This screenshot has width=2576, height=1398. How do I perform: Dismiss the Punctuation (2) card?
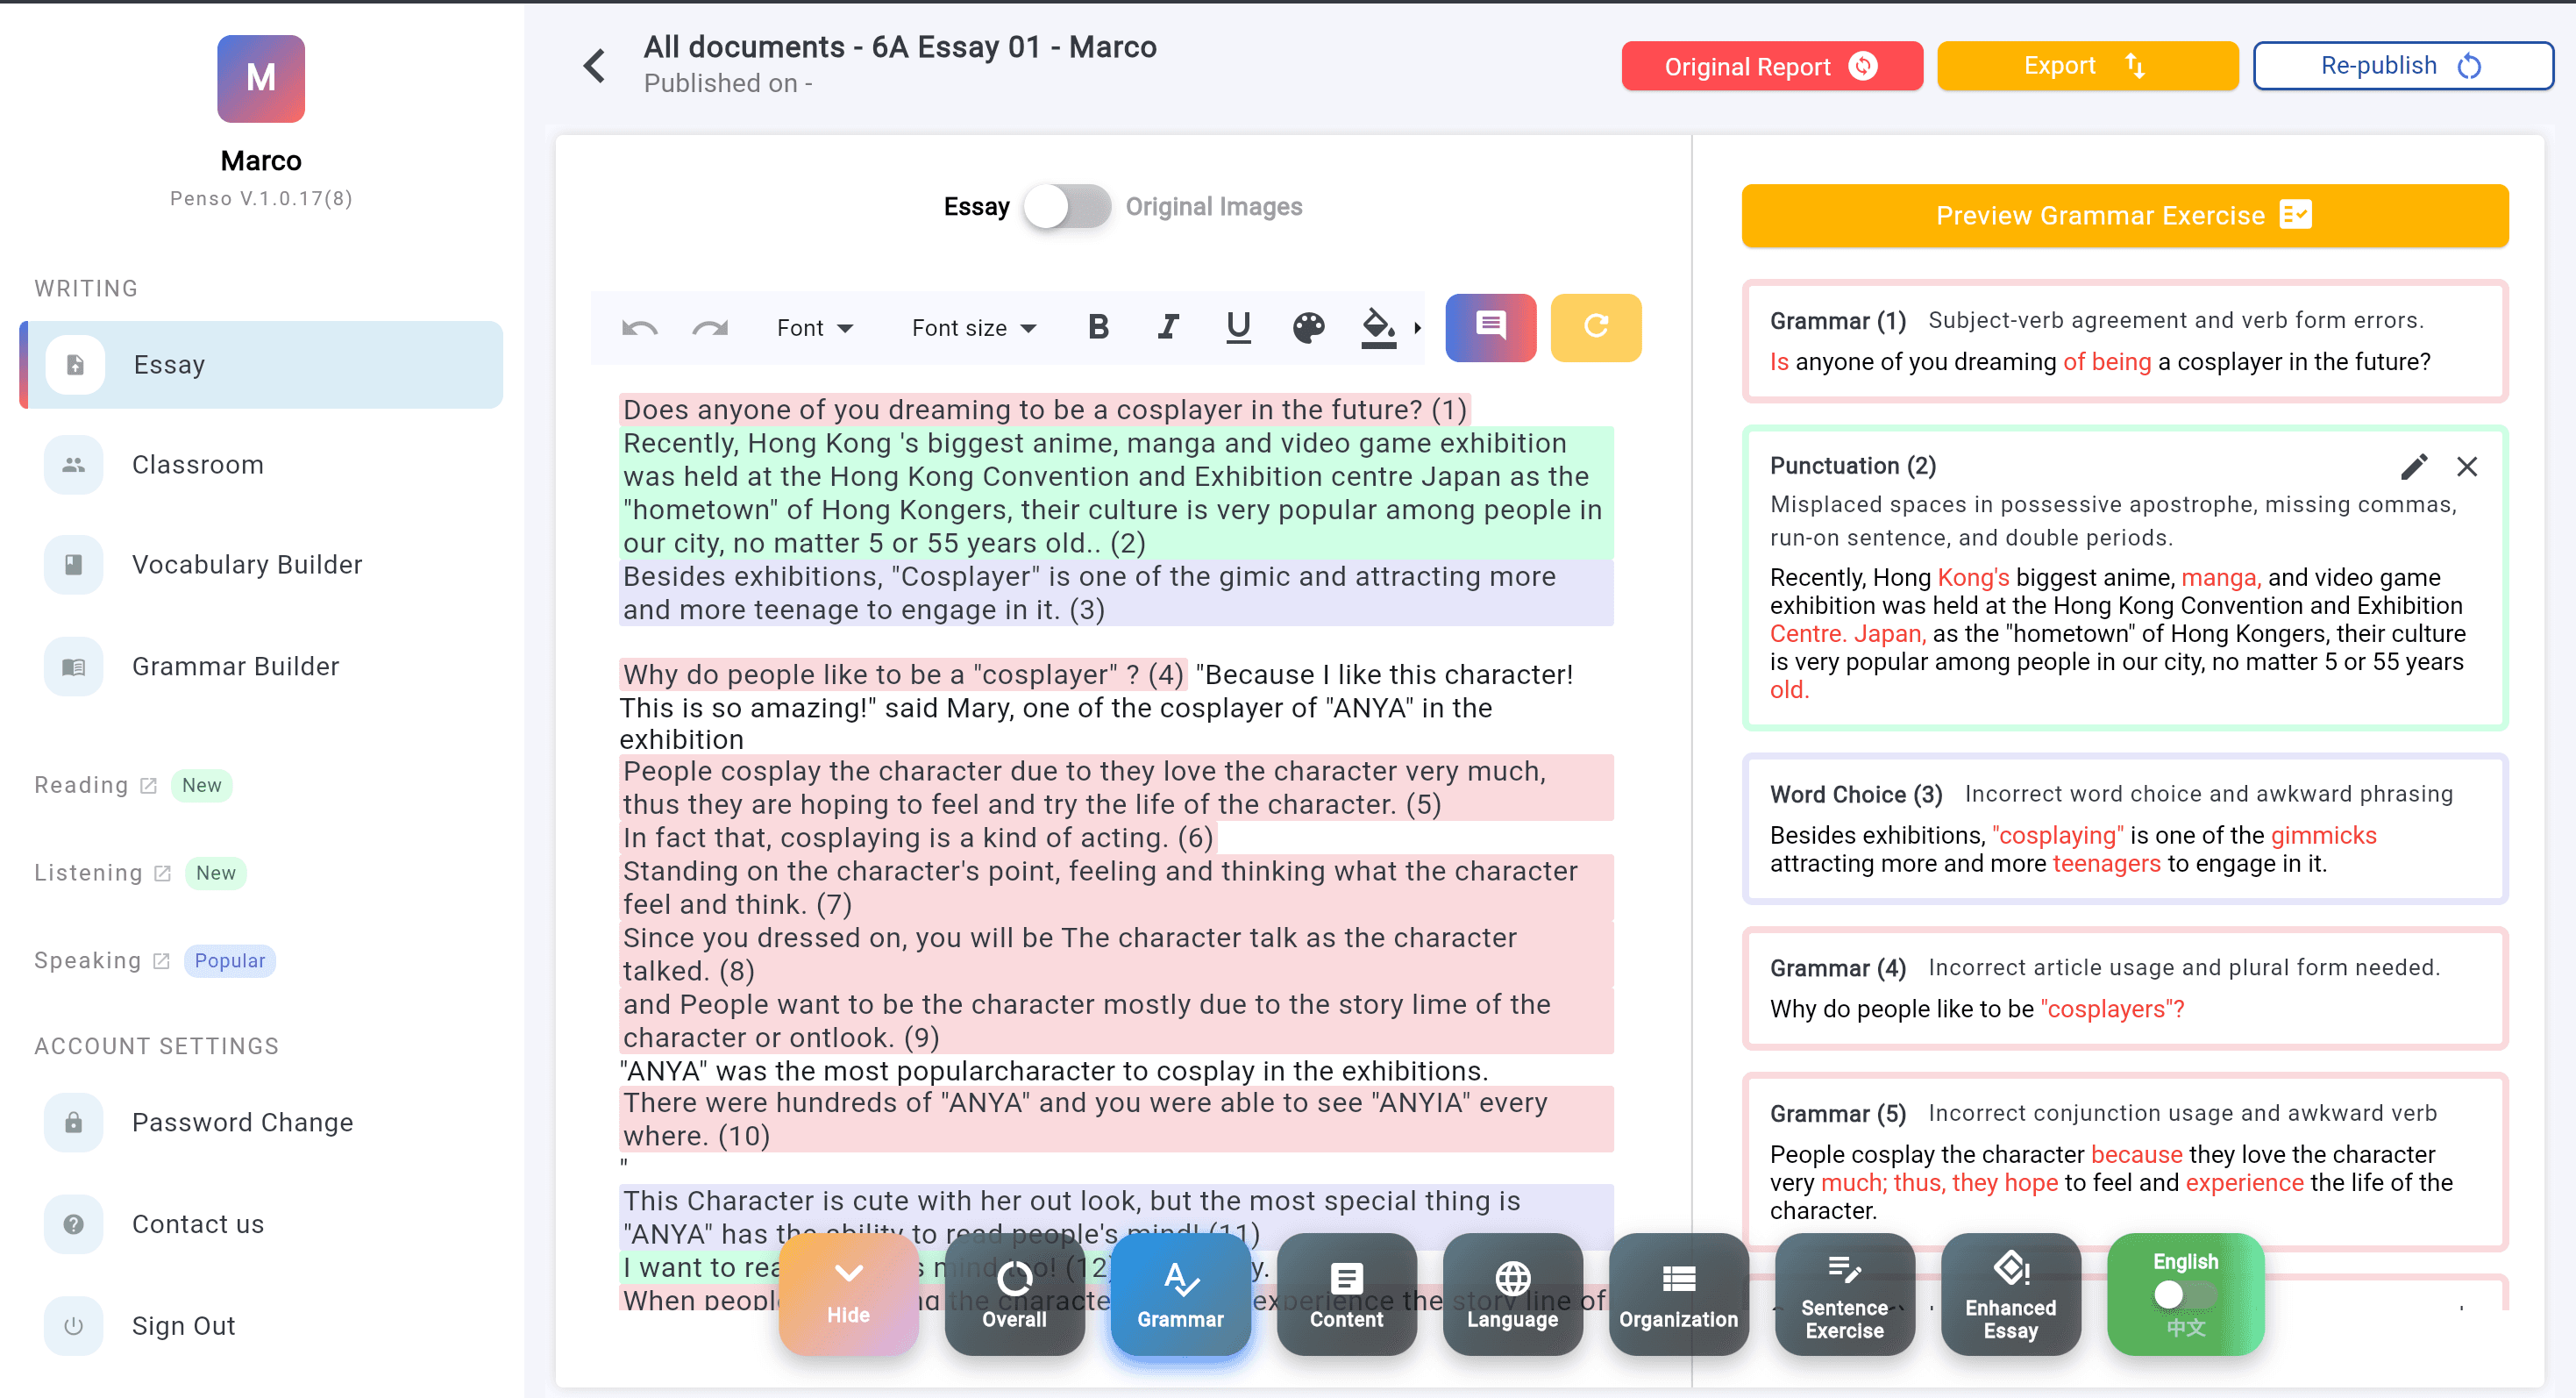point(2466,466)
